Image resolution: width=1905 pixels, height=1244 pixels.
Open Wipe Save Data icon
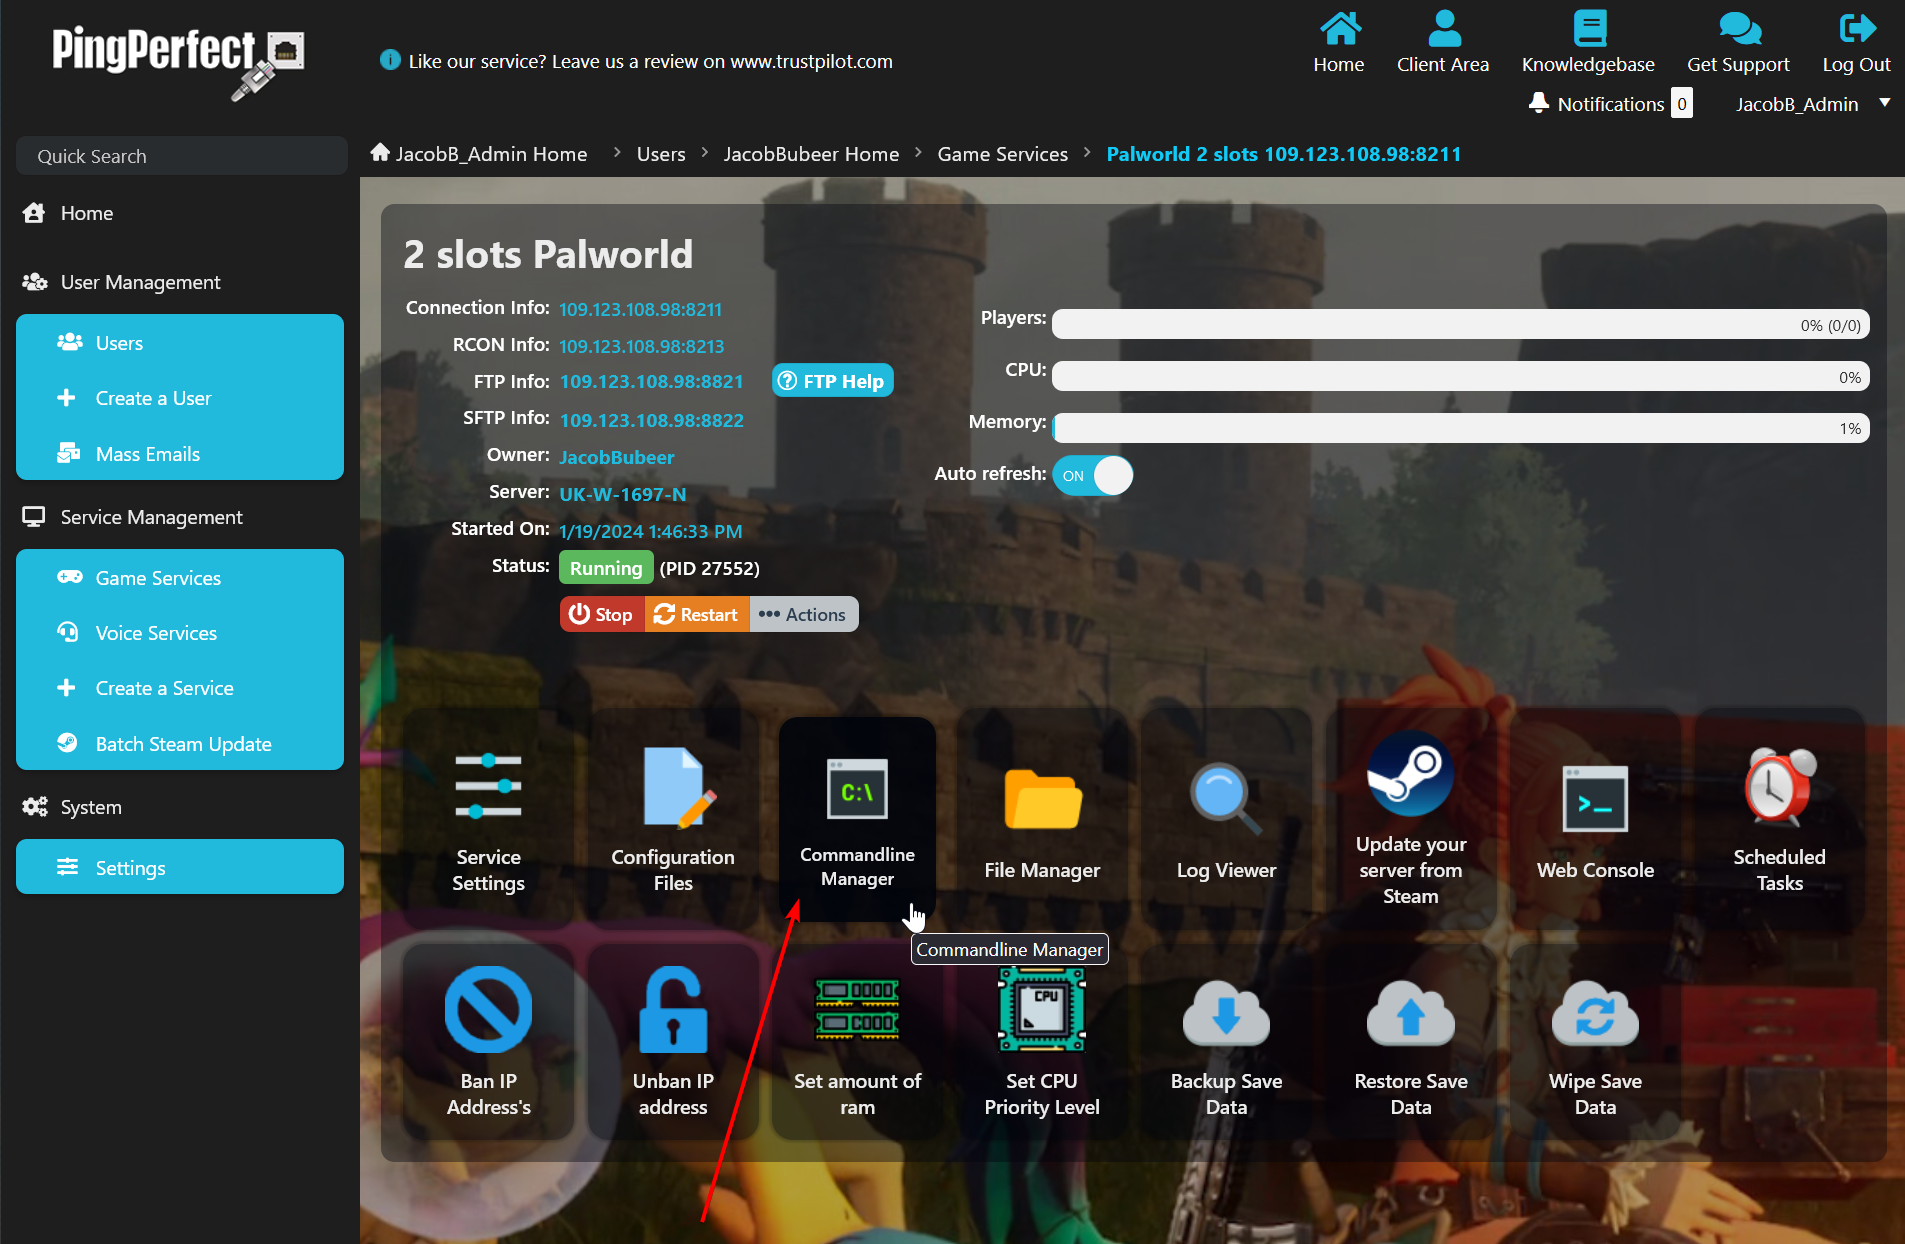pos(1595,1015)
